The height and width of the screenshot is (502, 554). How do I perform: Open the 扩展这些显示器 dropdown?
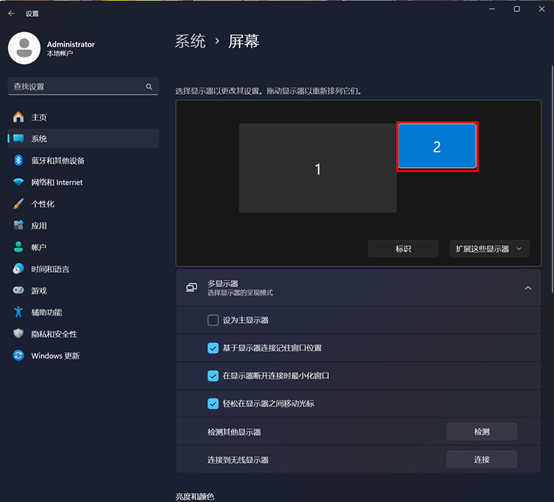click(x=489, y=249)
